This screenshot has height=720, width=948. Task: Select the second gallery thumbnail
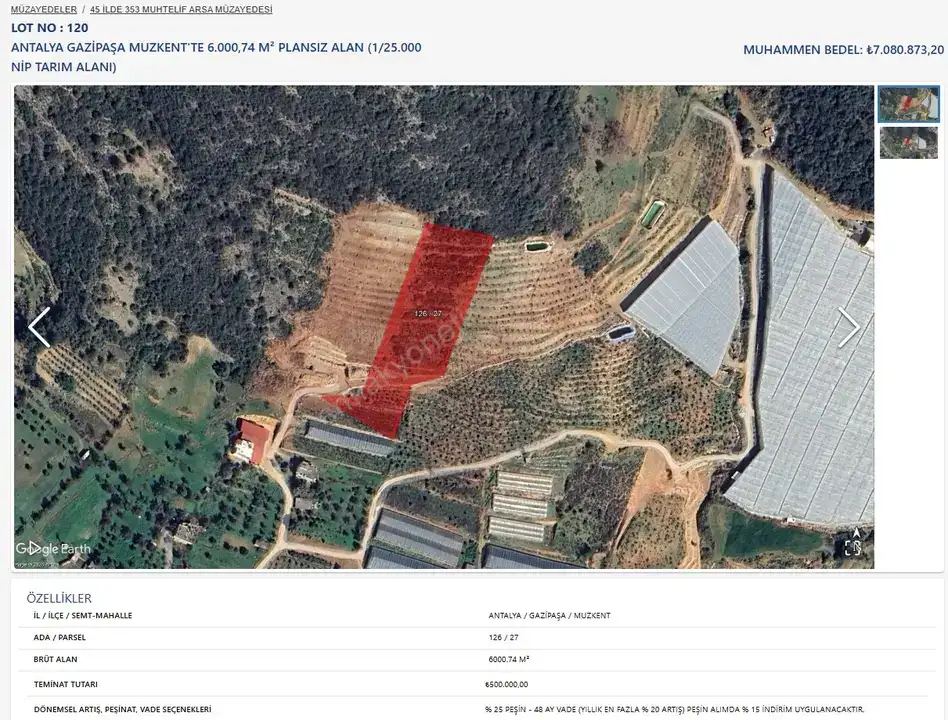point(909,143)
